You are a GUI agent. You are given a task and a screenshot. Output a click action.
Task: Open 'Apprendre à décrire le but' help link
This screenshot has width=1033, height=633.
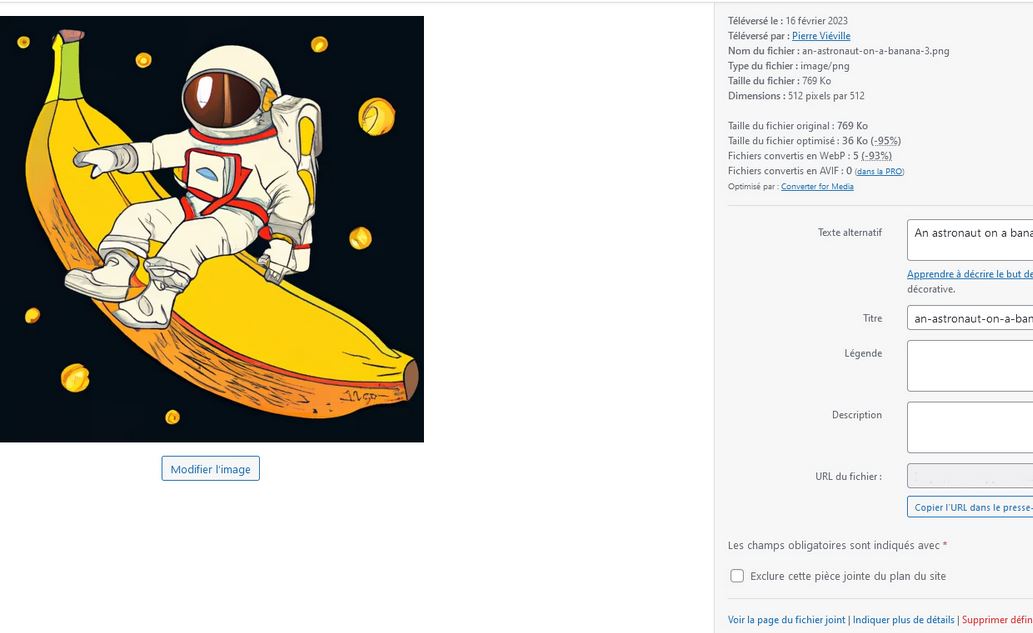[969, 274]
